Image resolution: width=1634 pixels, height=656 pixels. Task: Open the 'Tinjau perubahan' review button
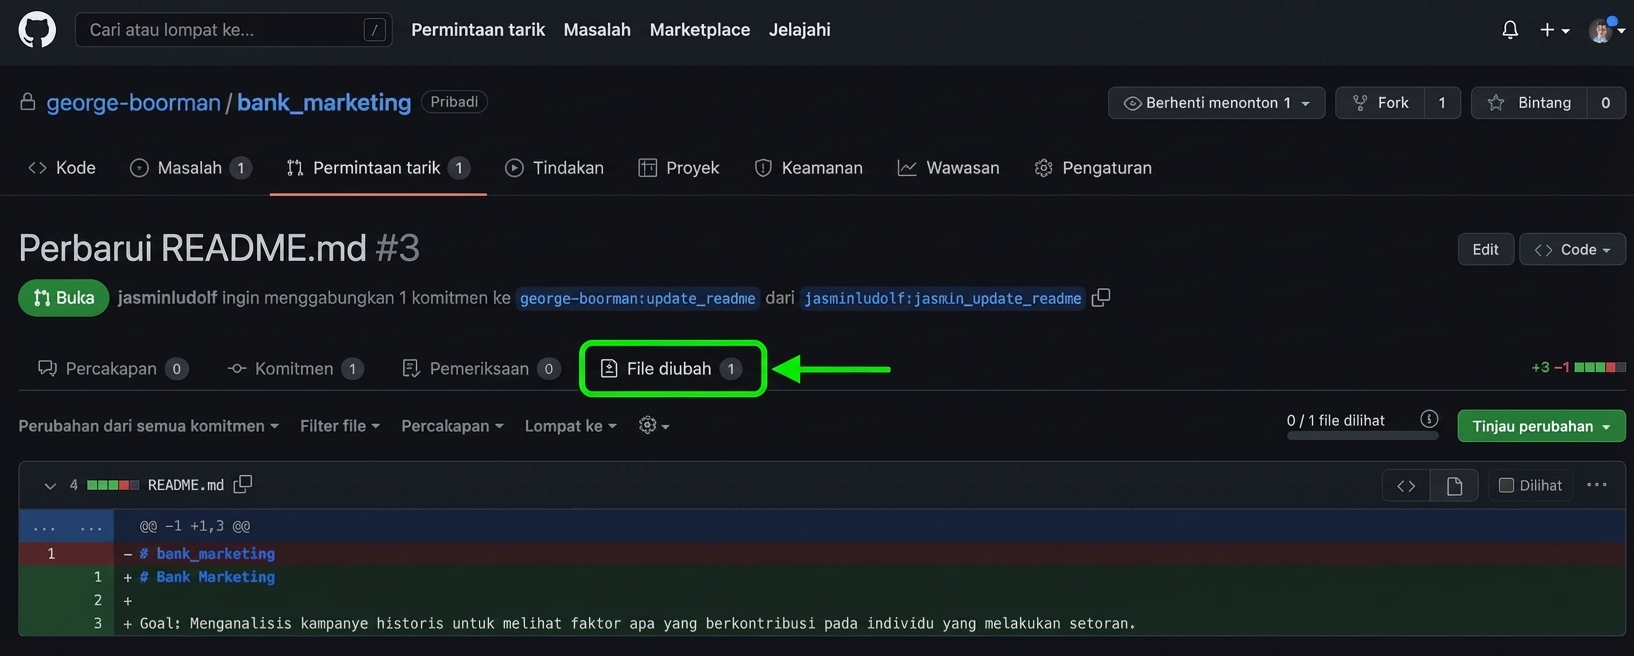1541,426
